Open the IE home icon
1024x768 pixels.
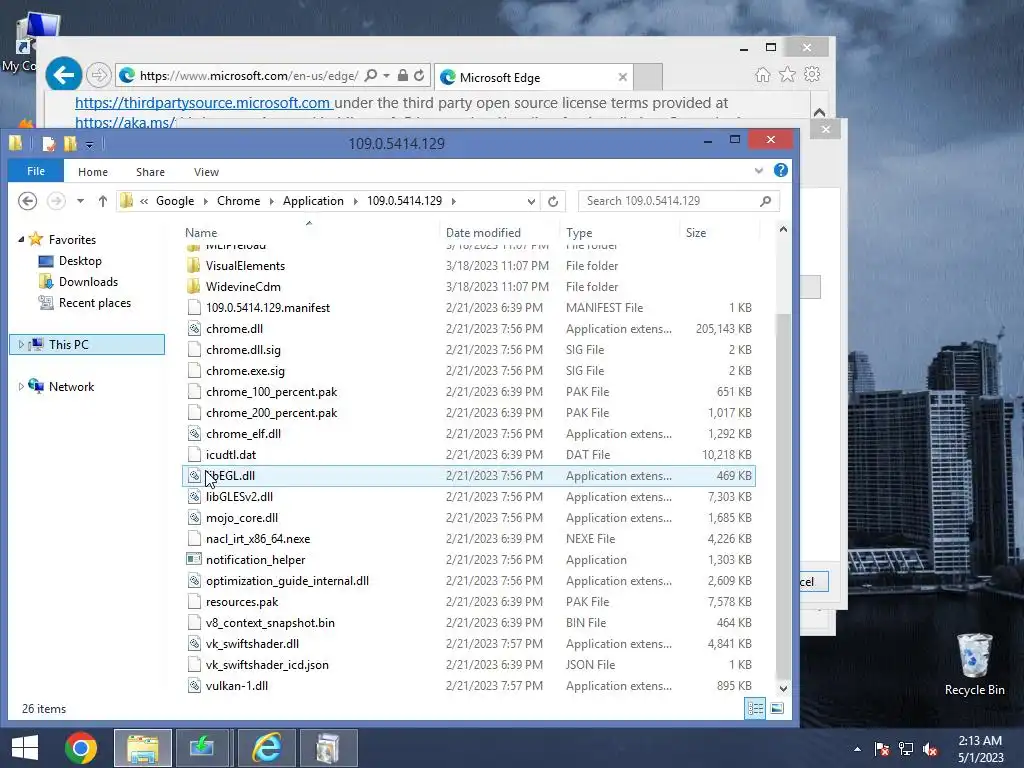(x=762, y=75)
